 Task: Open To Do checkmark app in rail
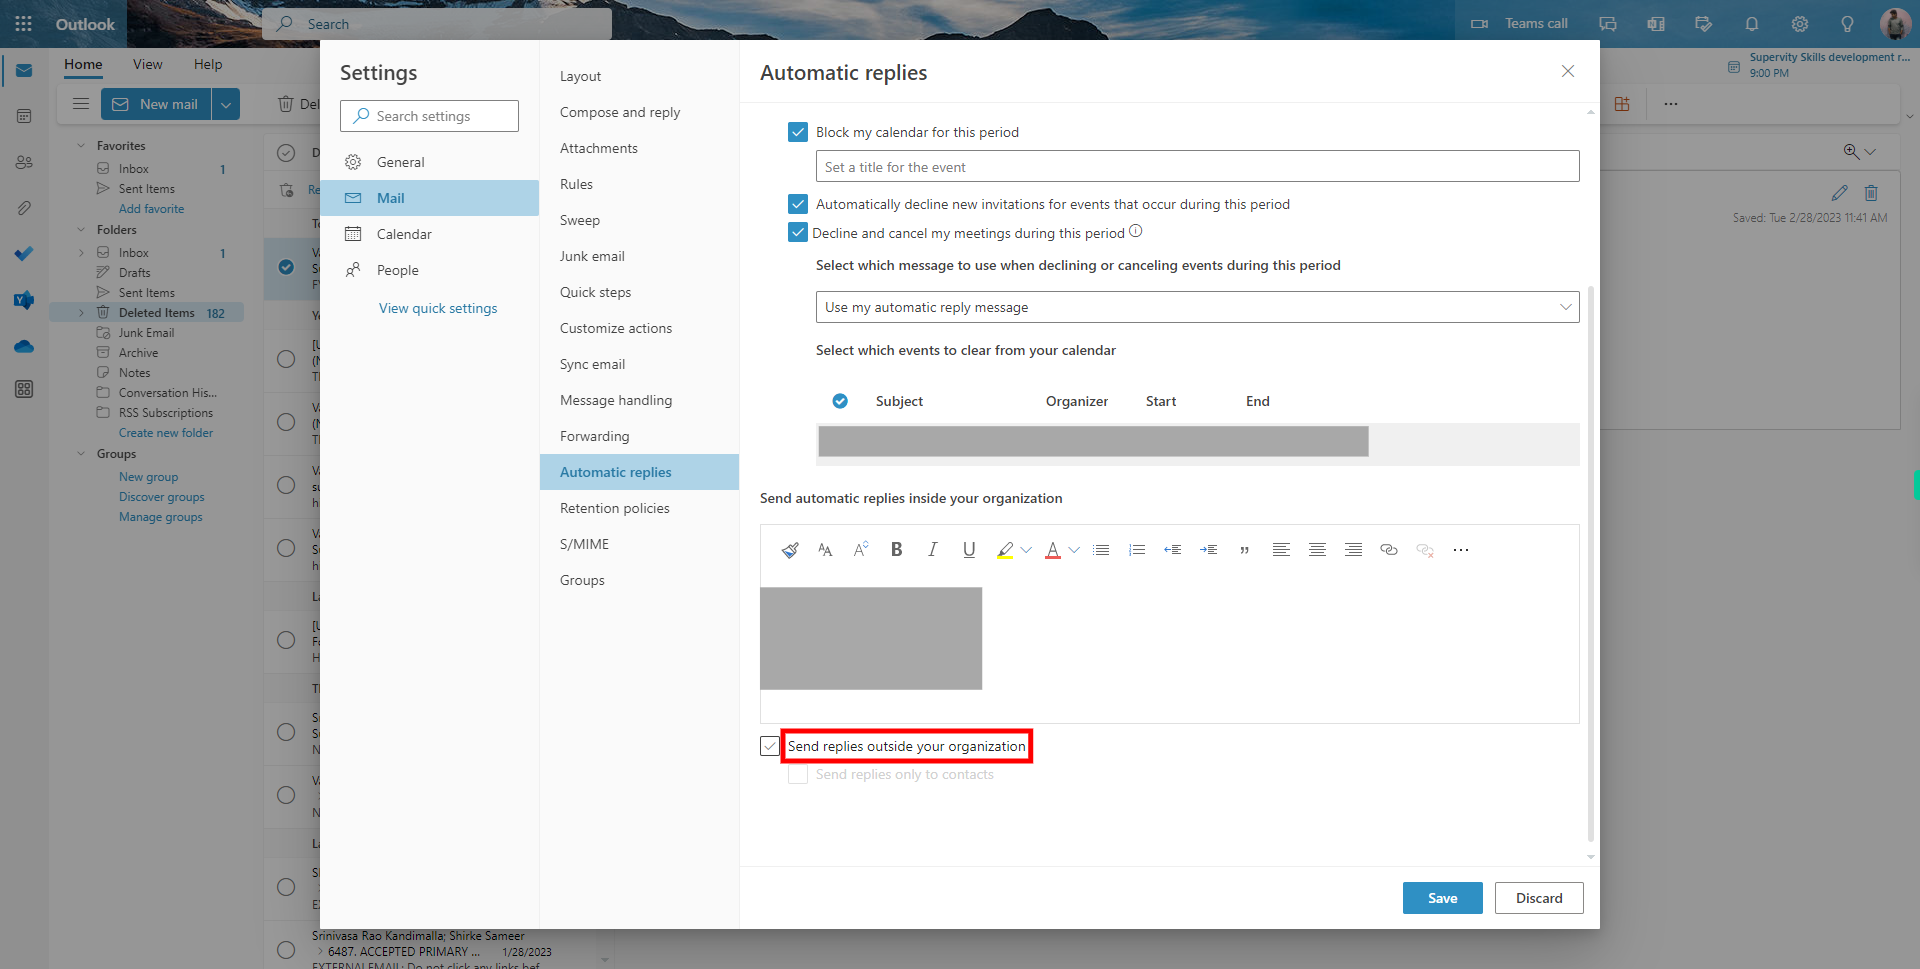point(24,254)
